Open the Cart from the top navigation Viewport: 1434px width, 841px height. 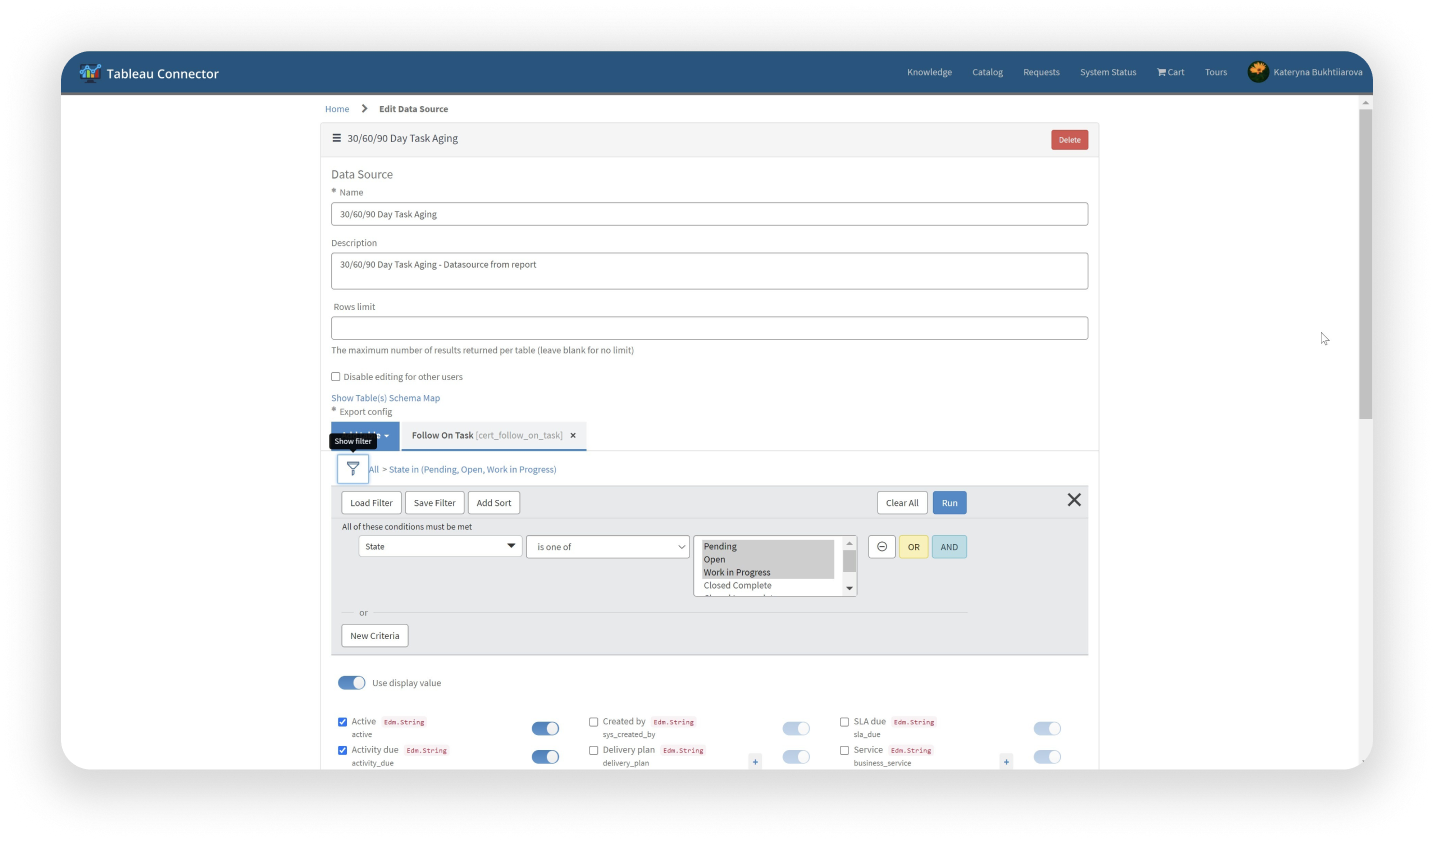(x=1170, y=72)
